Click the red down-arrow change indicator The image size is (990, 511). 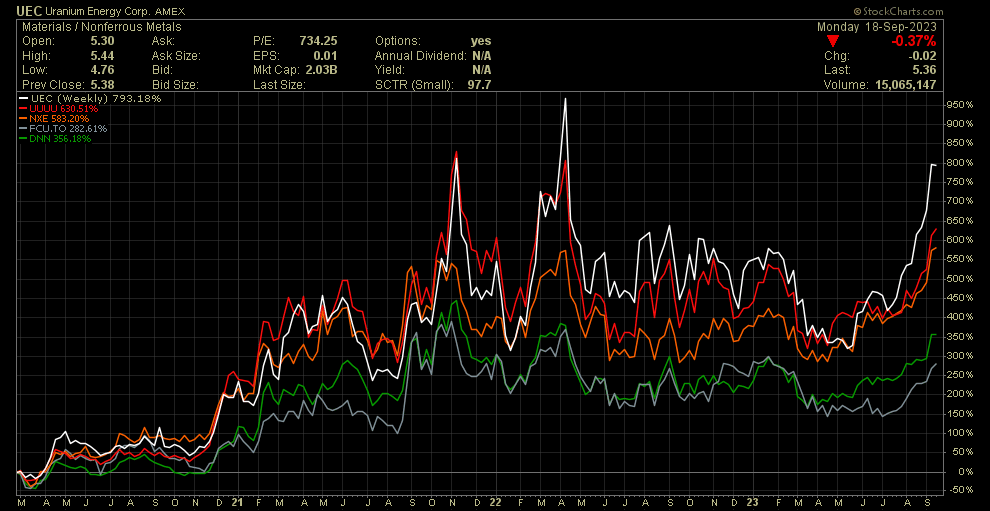(833, 41)
